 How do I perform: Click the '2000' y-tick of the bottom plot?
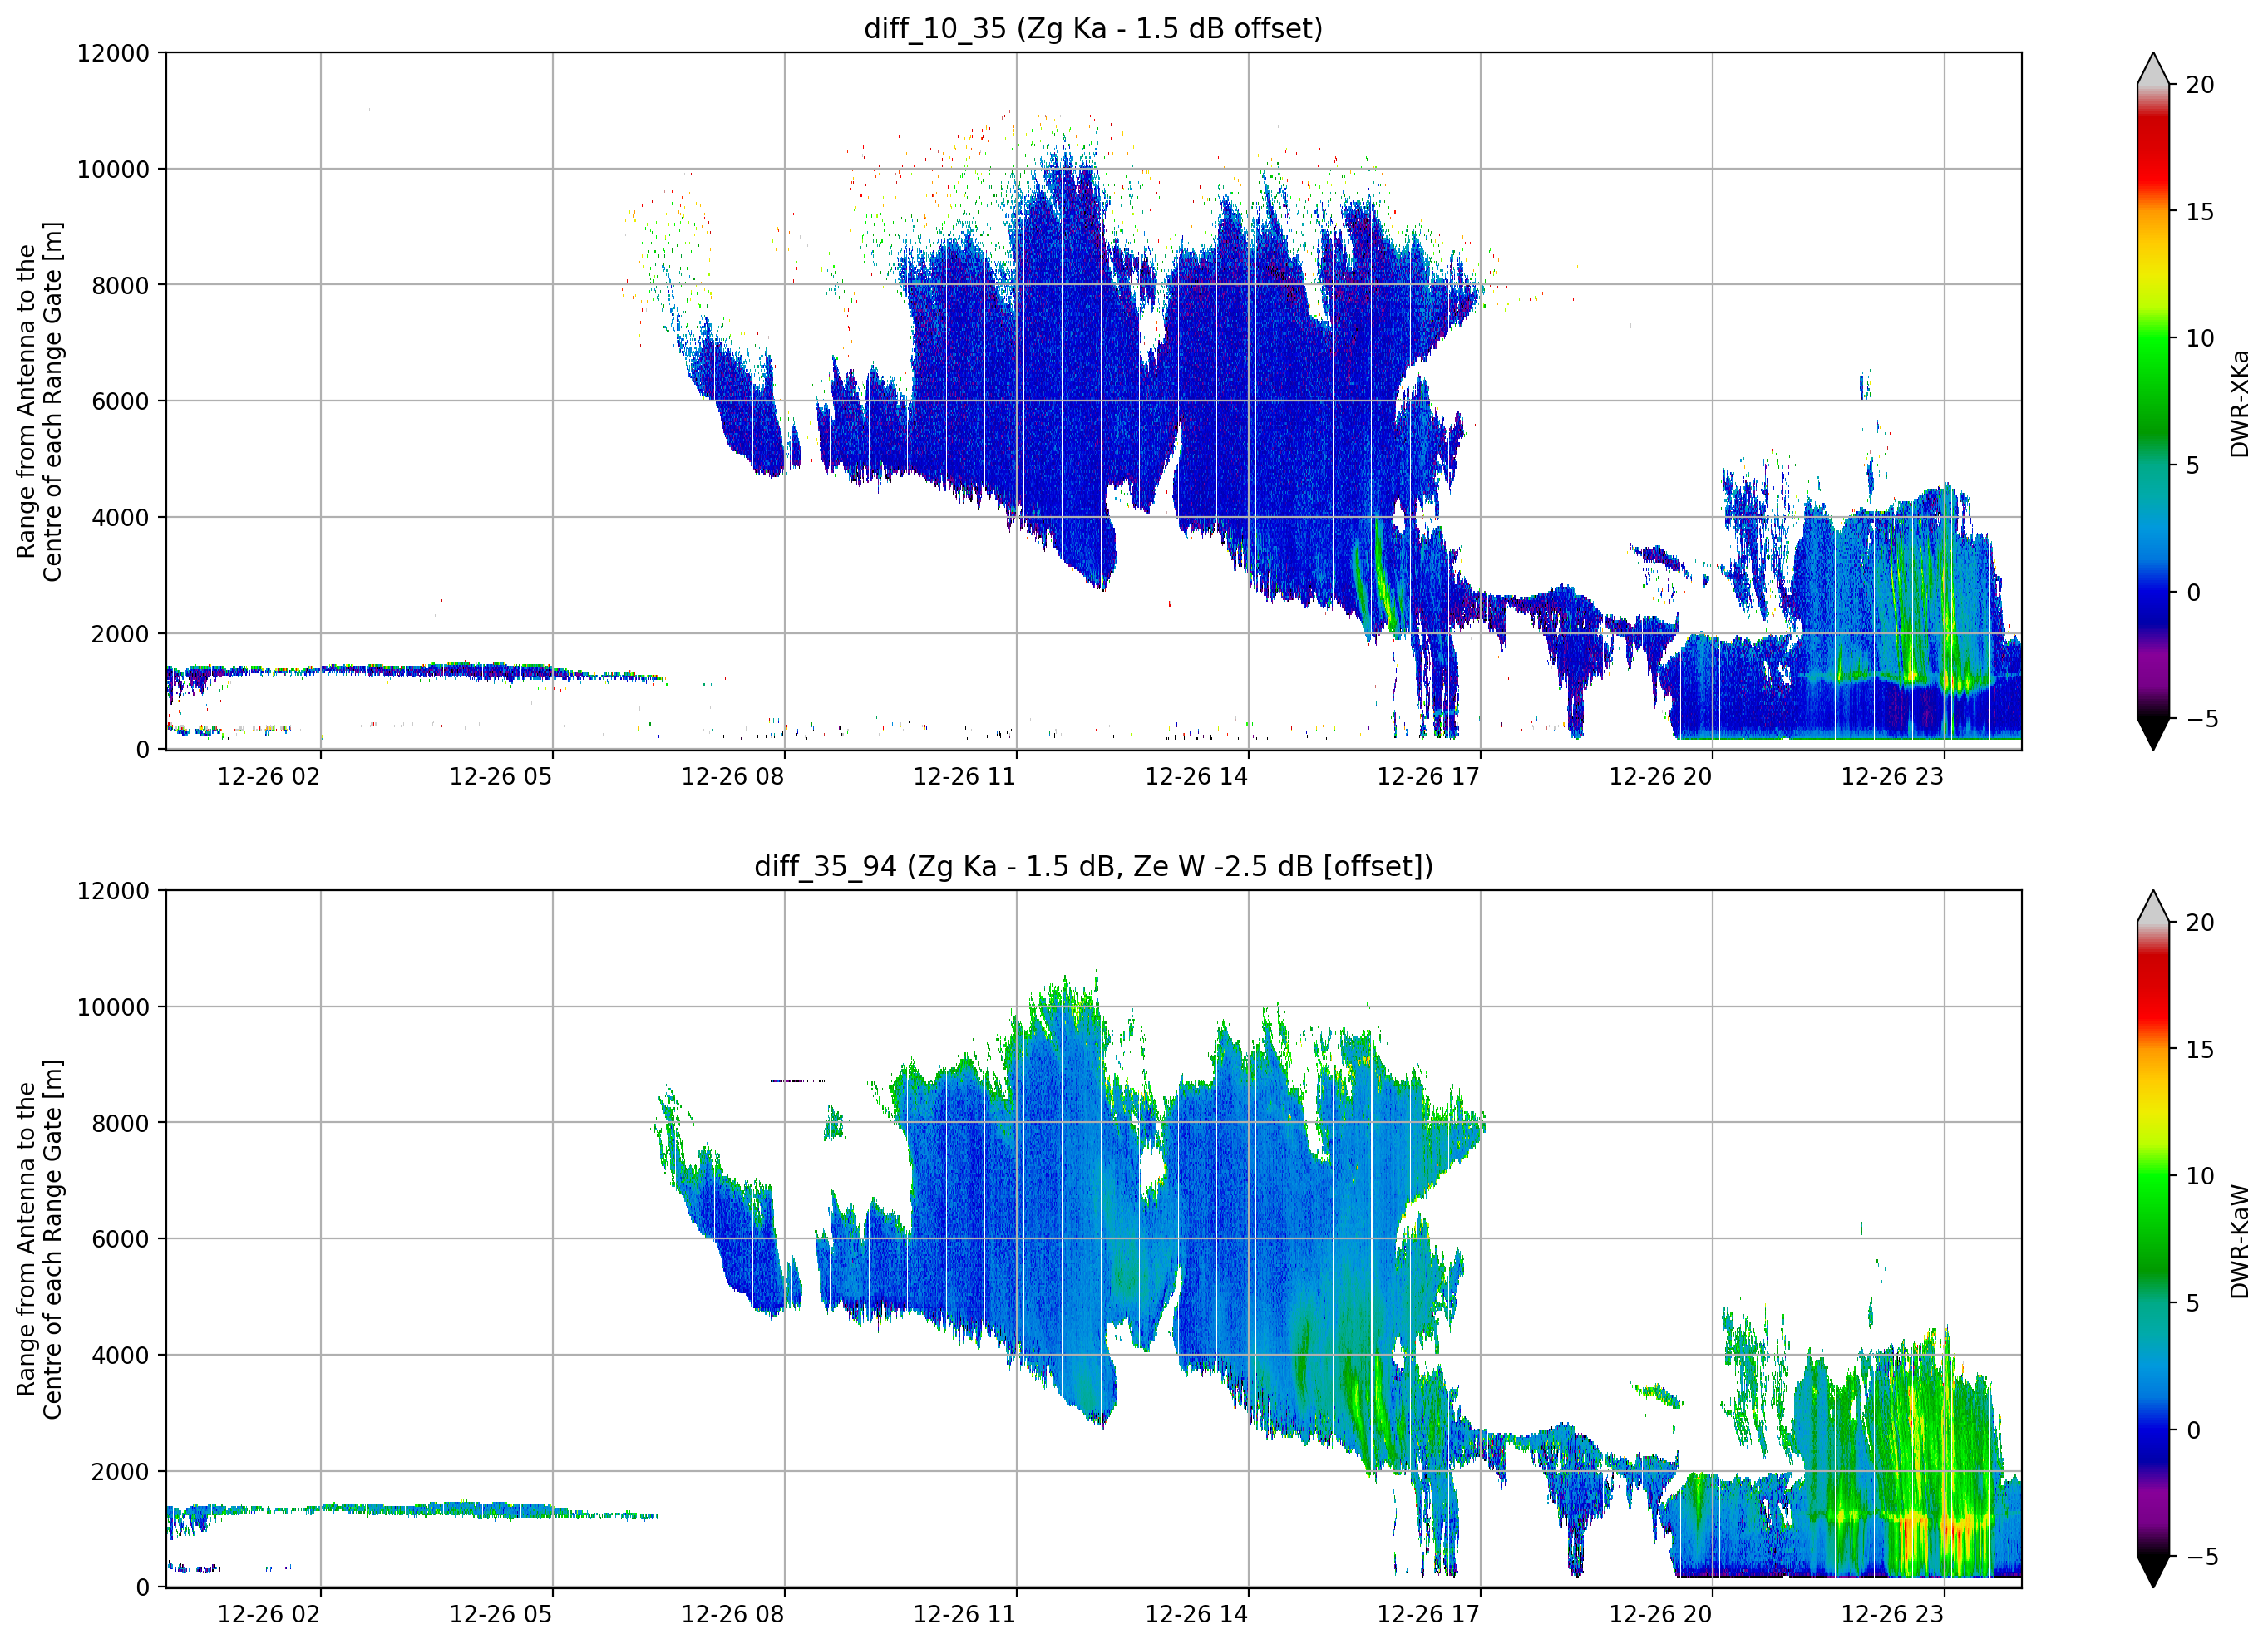click(120, 1472)
